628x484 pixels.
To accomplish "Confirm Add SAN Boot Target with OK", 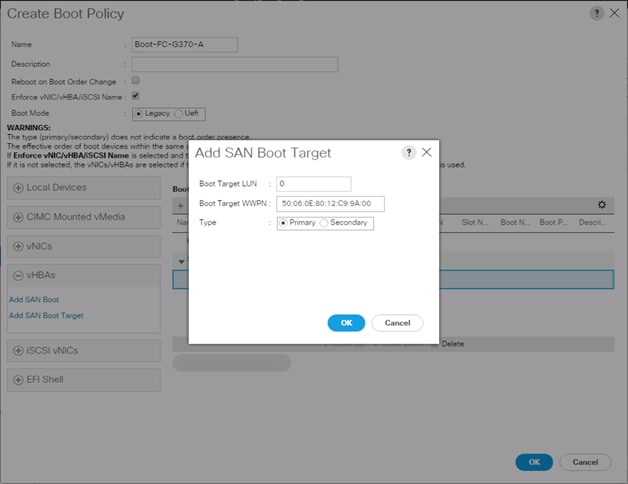I will (346, 323).
